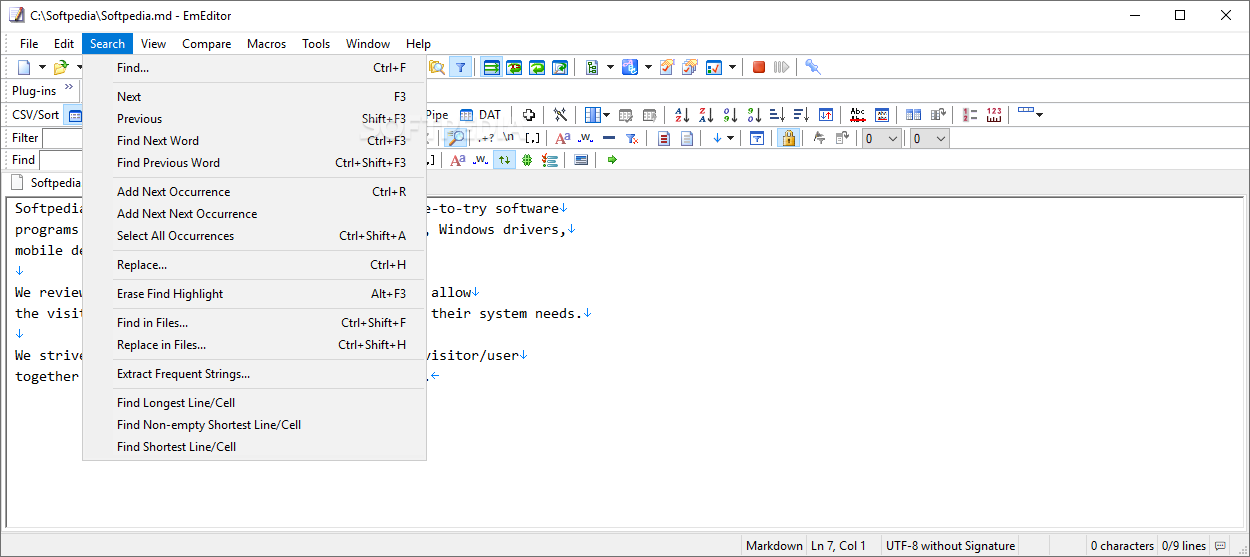The height and width of the screenshot is (557, 1250).
Task: Click the Pipe separated format icon
Action: pos(437,115)
